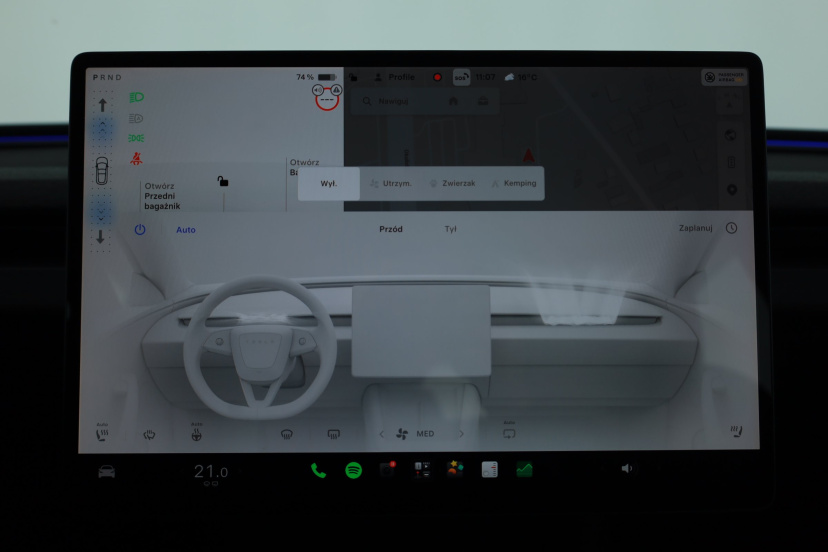The height and width of the screenshot is (552, 828).
Task: Switch to the Tył climate tab
Action: [450, 229]
